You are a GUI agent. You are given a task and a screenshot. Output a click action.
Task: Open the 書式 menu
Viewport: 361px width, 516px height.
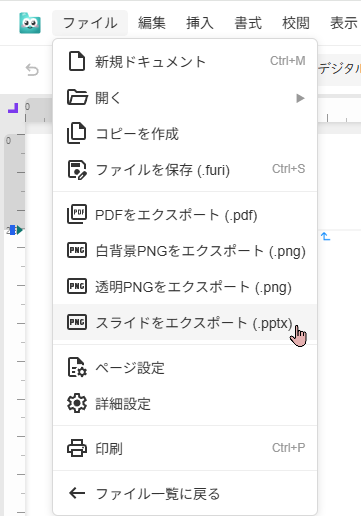pyautogui.click(x=248, y=23)
